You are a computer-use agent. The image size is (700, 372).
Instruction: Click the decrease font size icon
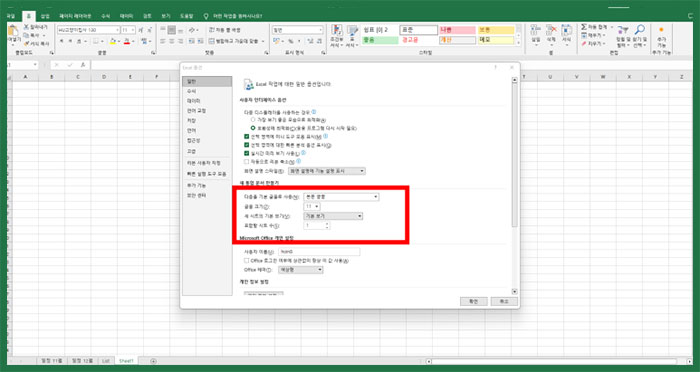(x=150, y=30)
